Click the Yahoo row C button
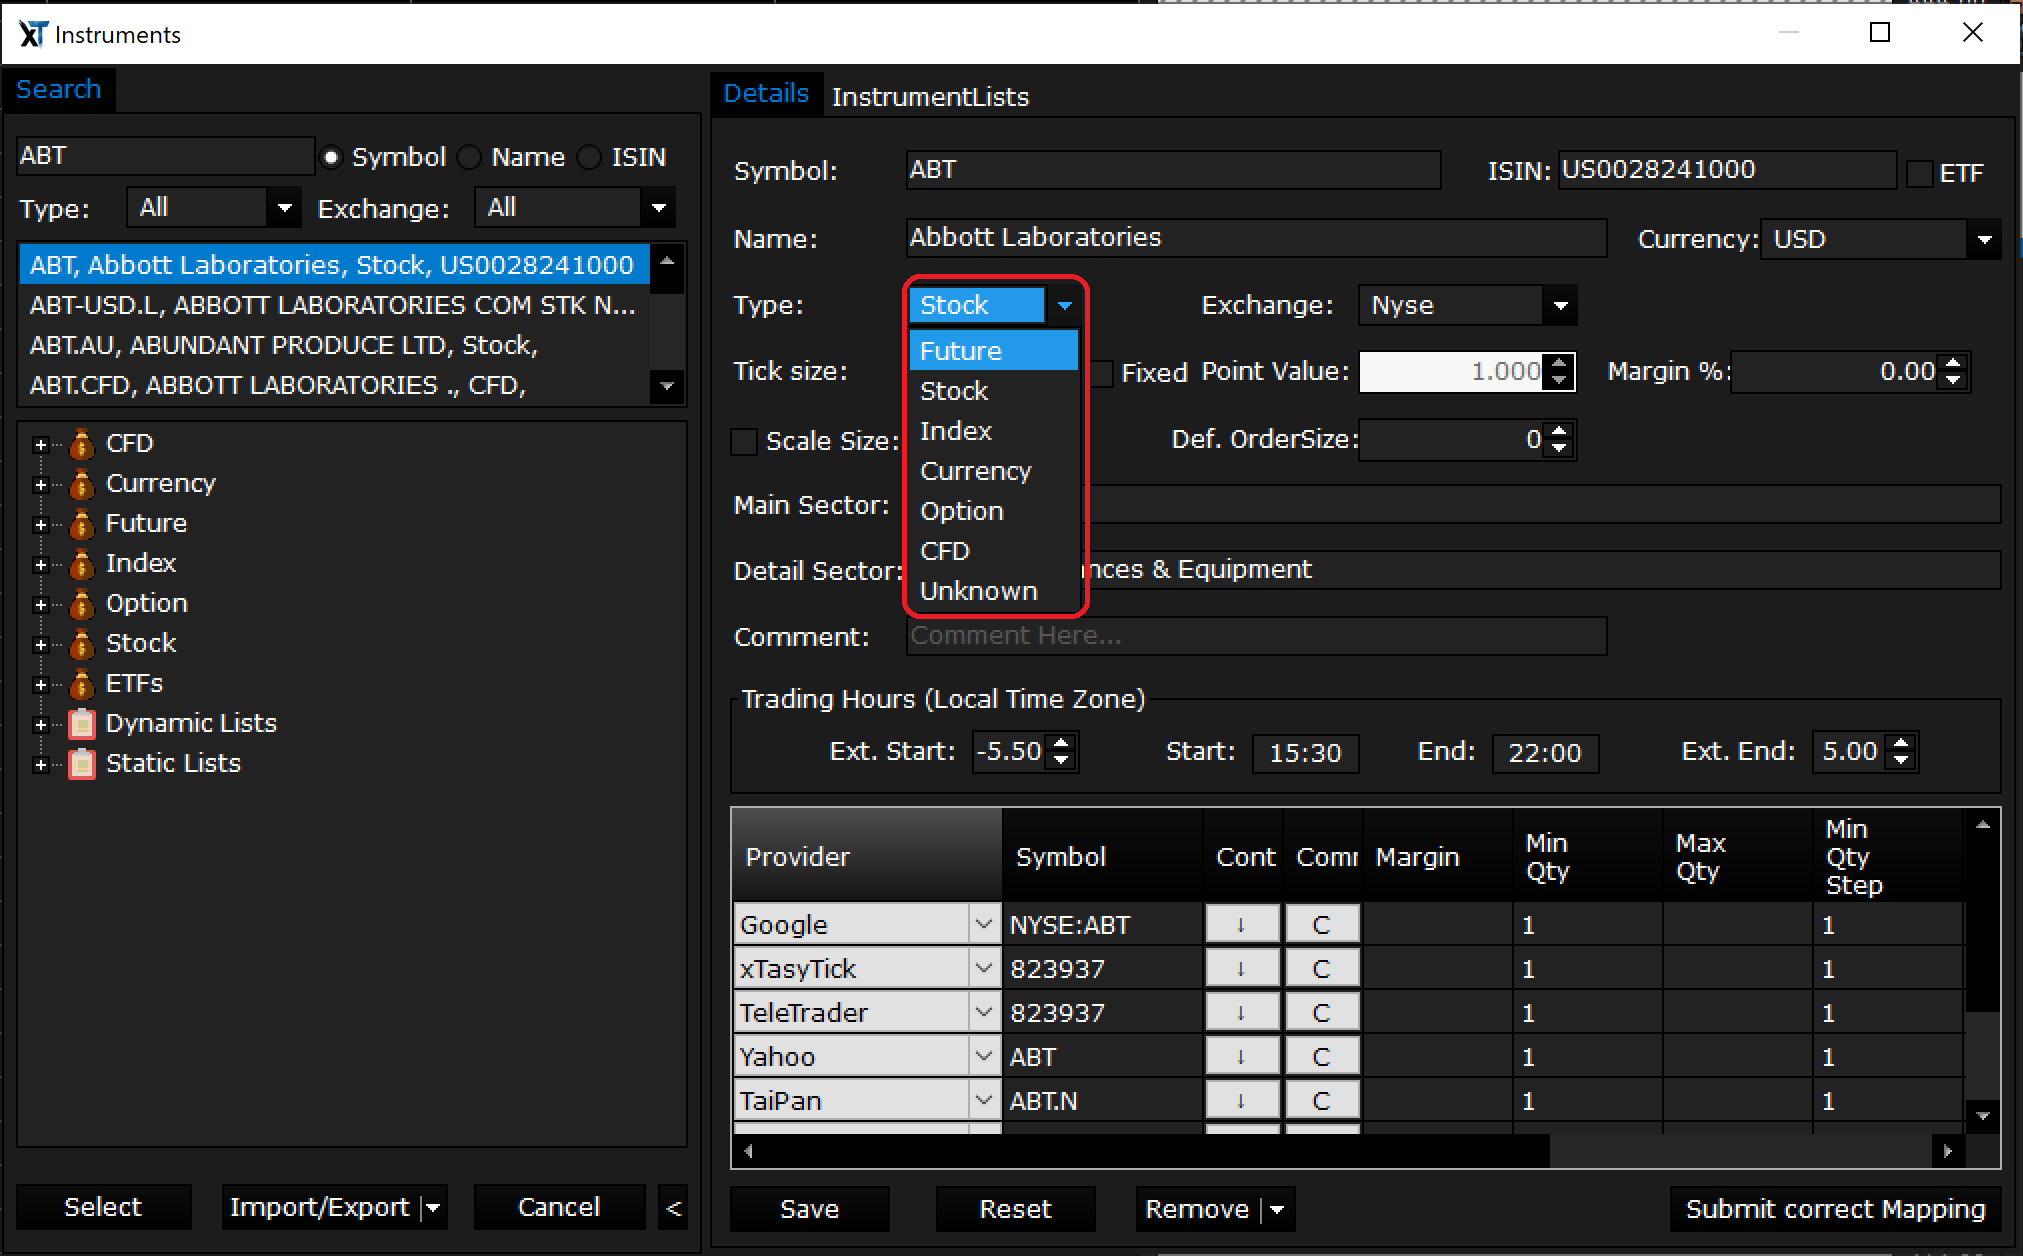The width and height of the screenshot is (2023, 1256). tap(1321, 1057)
